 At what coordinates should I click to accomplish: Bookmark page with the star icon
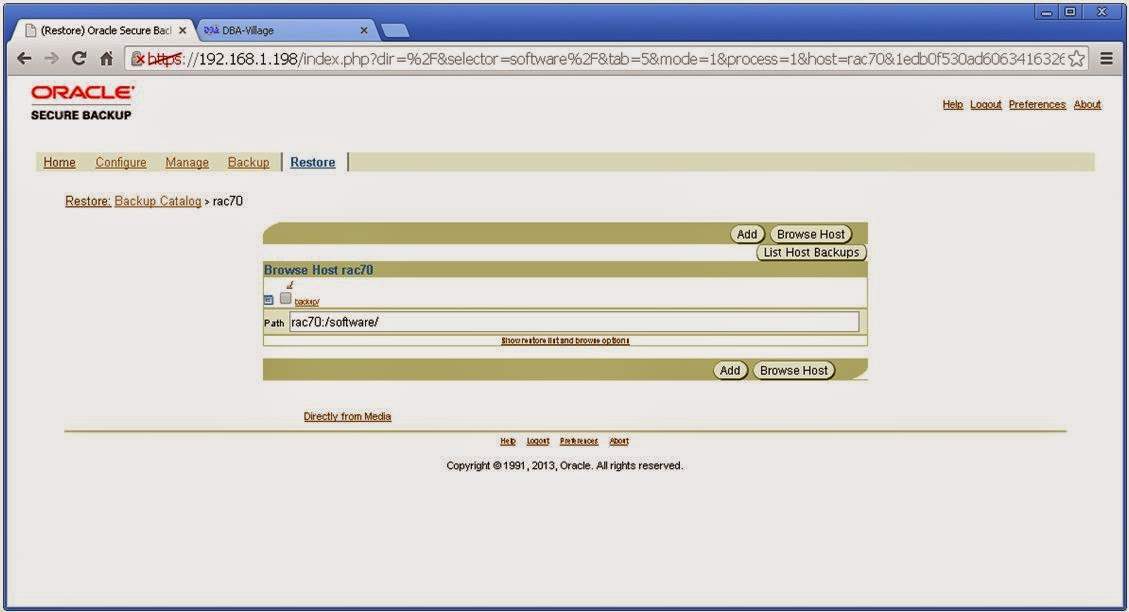coord(1076,59)
